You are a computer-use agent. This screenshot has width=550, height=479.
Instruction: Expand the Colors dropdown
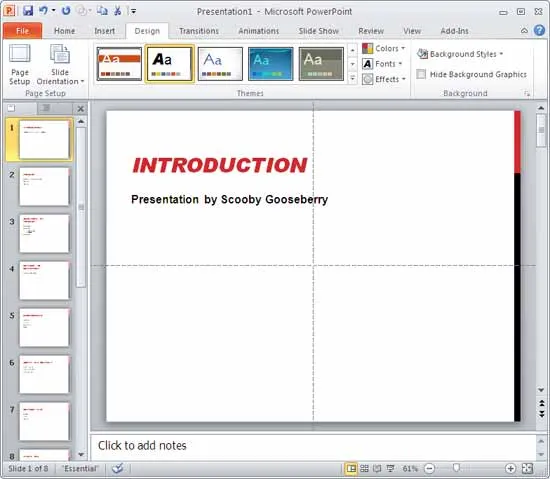pyautogui.click(x=384, y=48)
